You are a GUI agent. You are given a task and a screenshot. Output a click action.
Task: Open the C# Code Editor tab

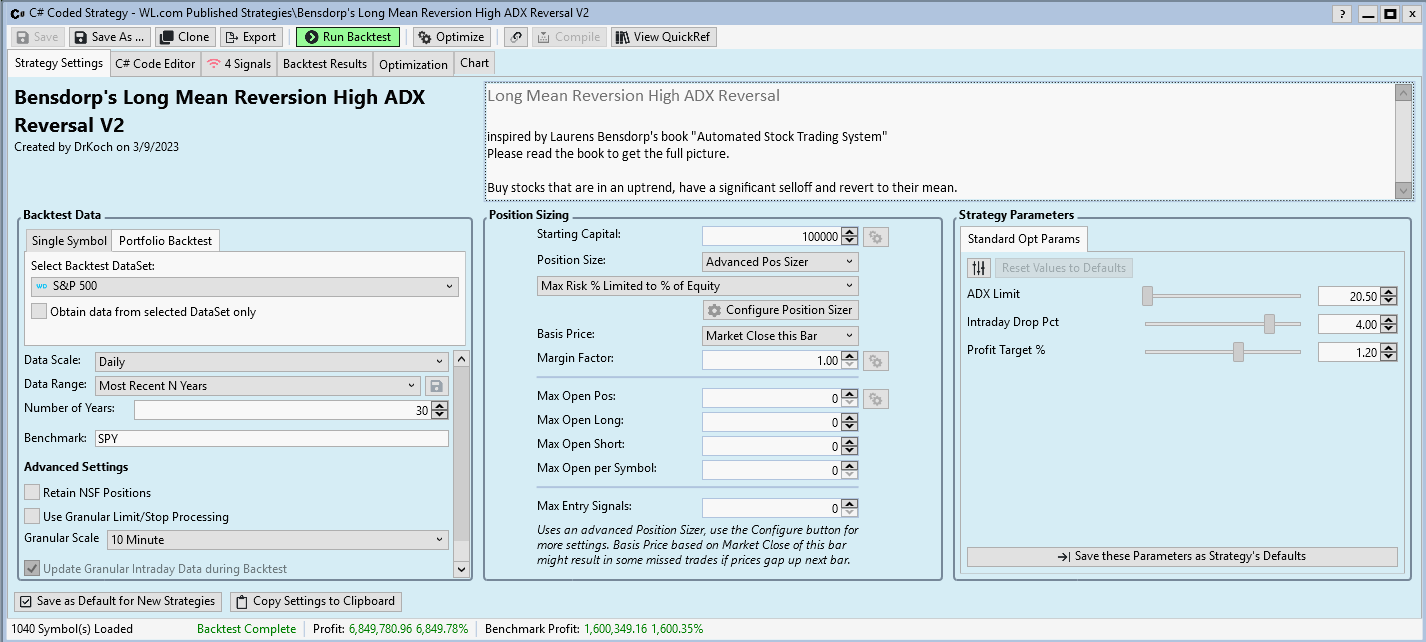155,64
